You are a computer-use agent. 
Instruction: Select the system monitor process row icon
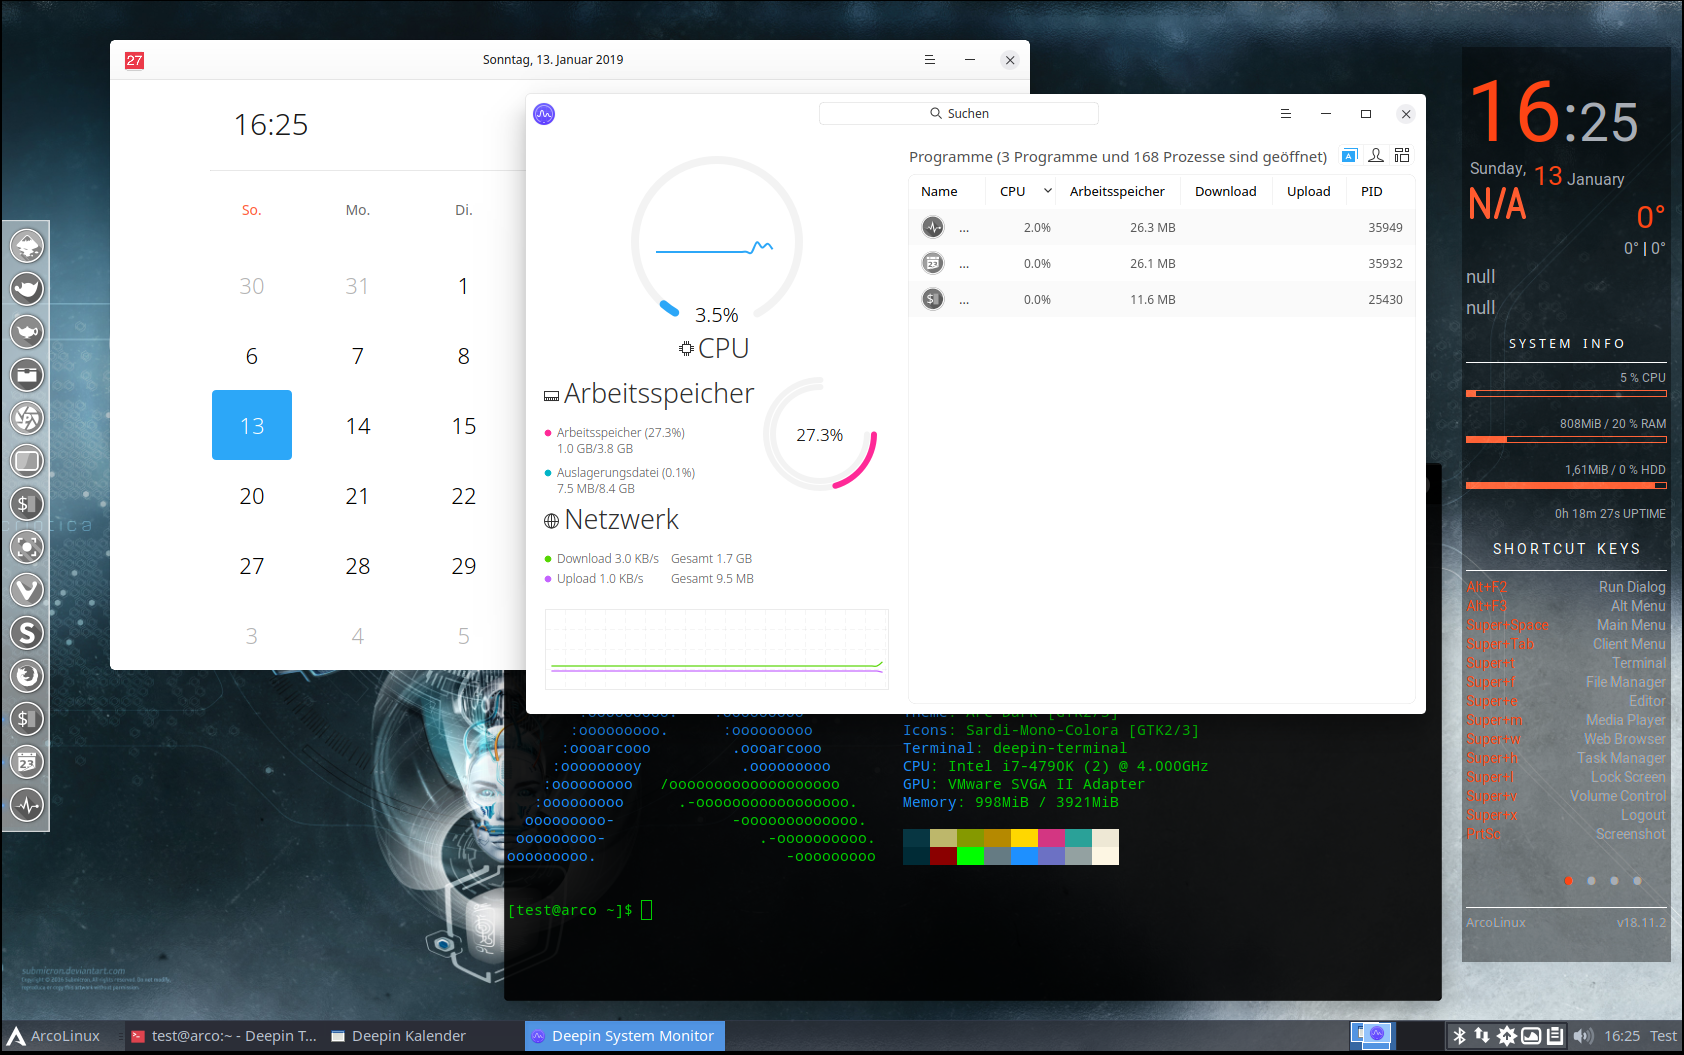933,227
